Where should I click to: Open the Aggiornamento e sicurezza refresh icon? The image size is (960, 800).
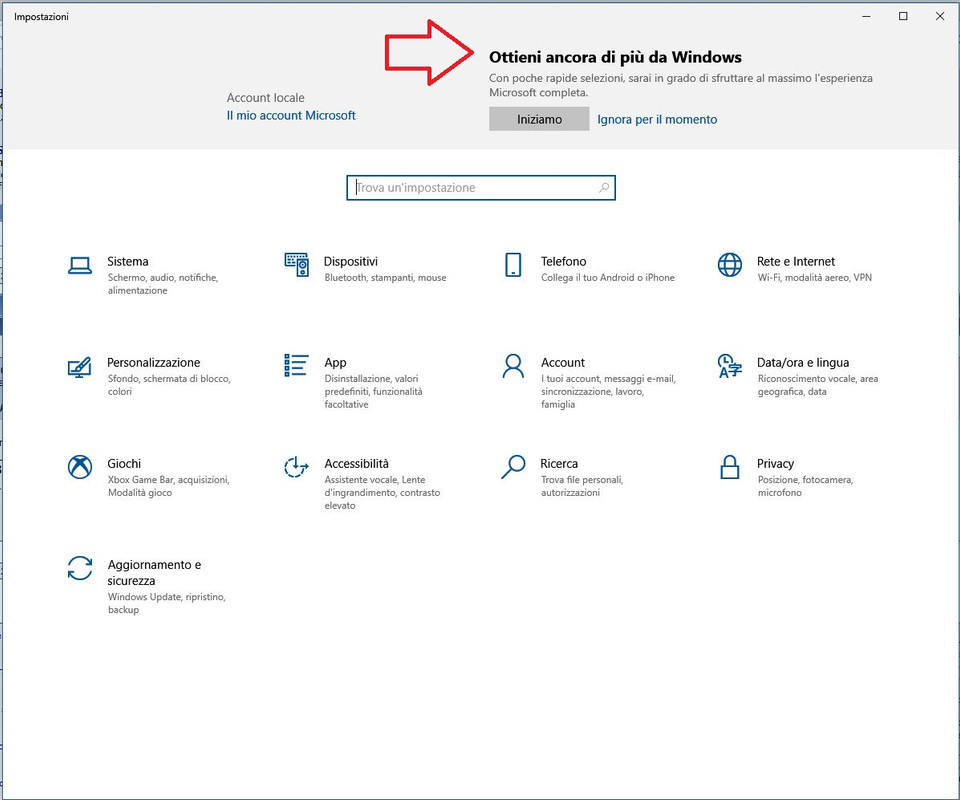point(80,568)
